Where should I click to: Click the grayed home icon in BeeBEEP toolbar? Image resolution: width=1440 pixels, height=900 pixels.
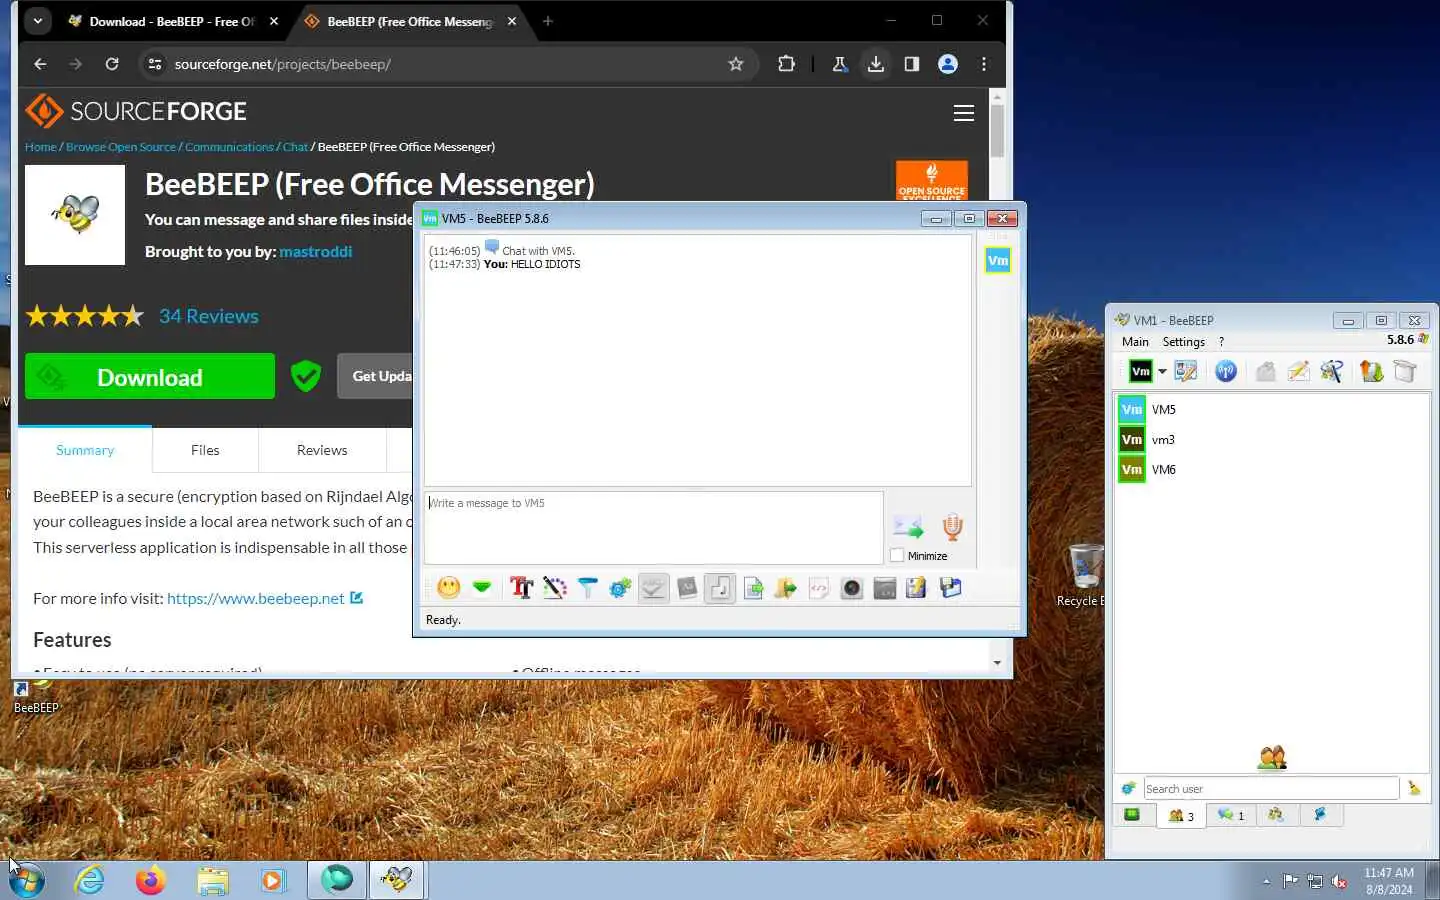coord(1266,371)
